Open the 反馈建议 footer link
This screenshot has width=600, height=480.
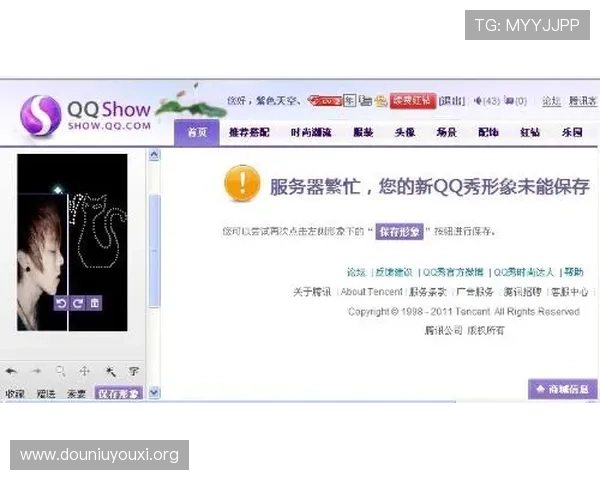(x=394, y=273)
